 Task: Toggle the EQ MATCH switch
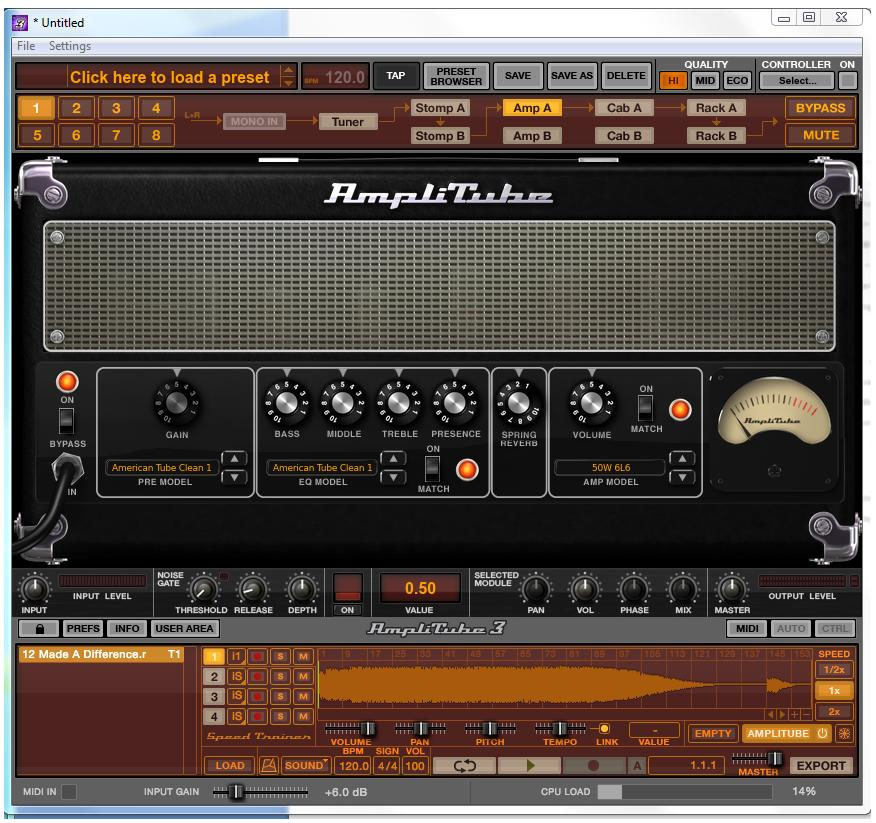pos(432,469)
